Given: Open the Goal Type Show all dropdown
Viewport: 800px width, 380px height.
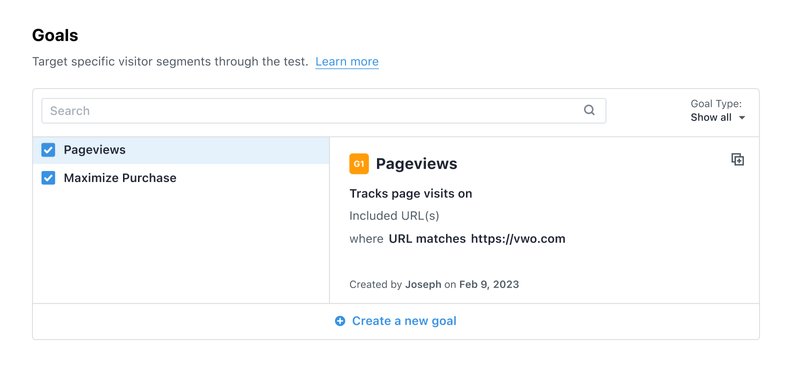Looking at the screenshot, I should pos(717,117).
